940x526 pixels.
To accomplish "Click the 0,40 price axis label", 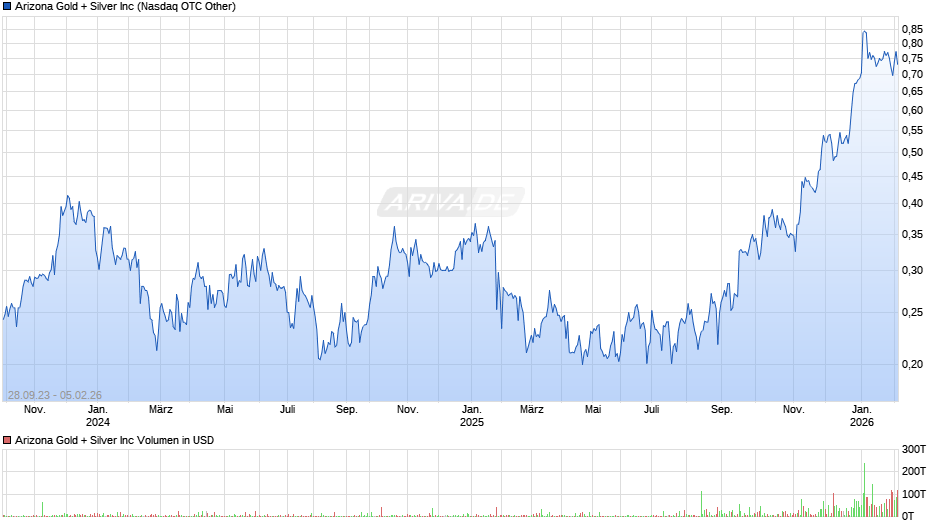I will click(x=912, y=203).
